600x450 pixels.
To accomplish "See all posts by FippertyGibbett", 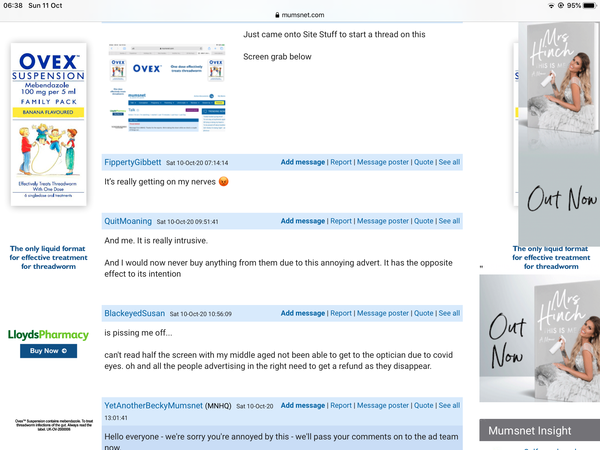I will pos(449,162).
